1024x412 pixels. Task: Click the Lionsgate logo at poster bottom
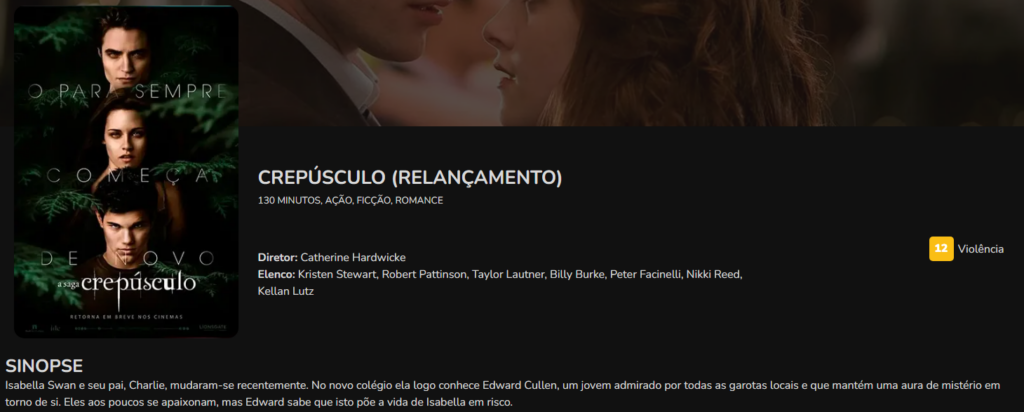(213, 327)
